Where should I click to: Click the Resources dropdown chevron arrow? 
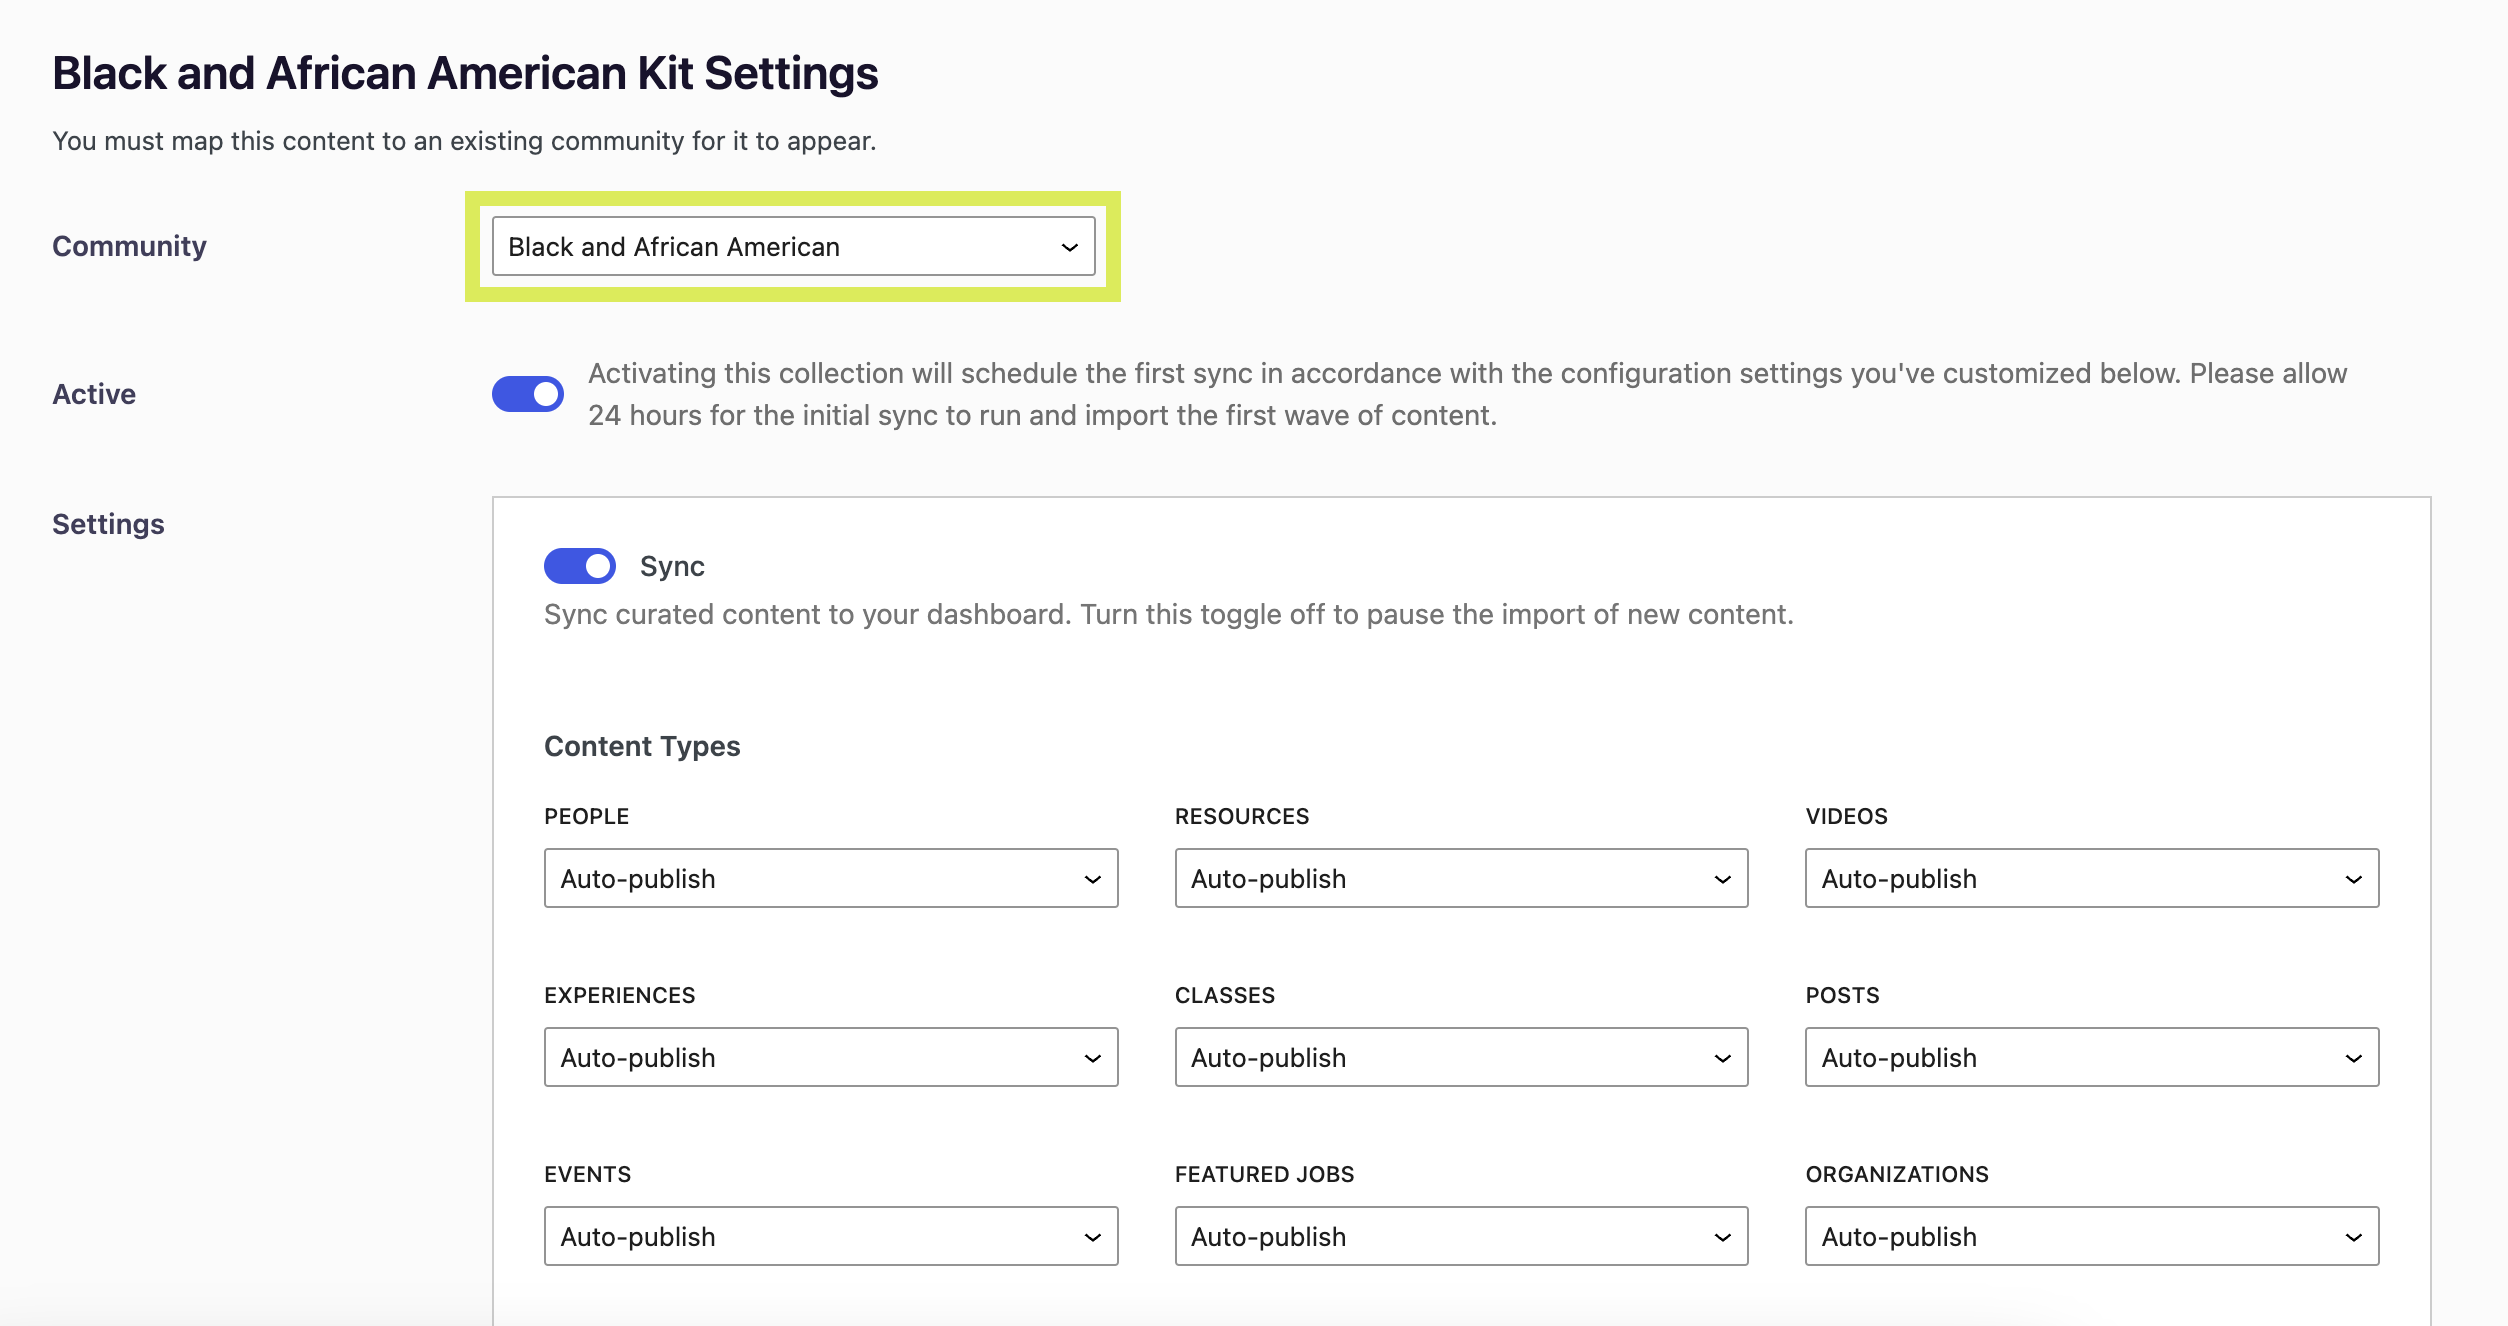click(1722, 879)
